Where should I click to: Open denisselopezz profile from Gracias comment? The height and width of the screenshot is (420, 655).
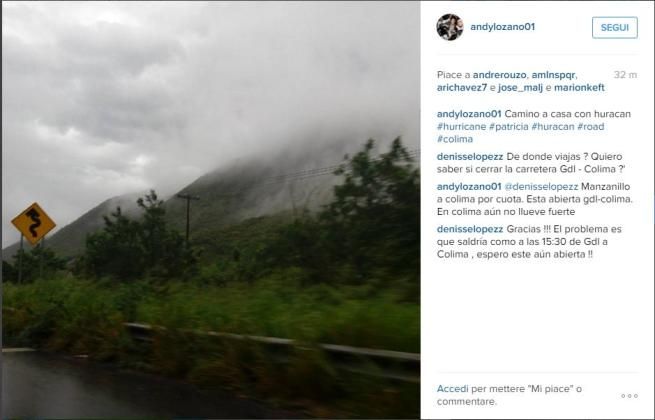pos(470,229)
